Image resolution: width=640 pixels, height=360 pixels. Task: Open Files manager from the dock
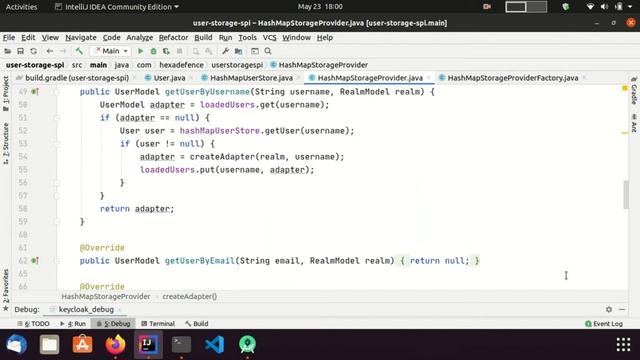pyautogui.click(x=49, y=344)
